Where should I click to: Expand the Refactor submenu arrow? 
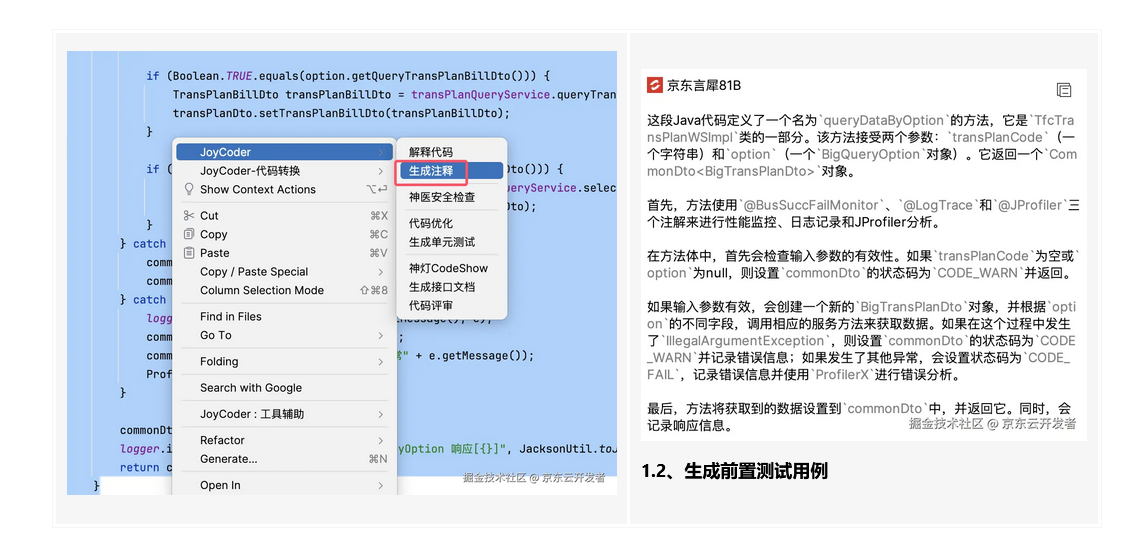(x=381, y=440)
